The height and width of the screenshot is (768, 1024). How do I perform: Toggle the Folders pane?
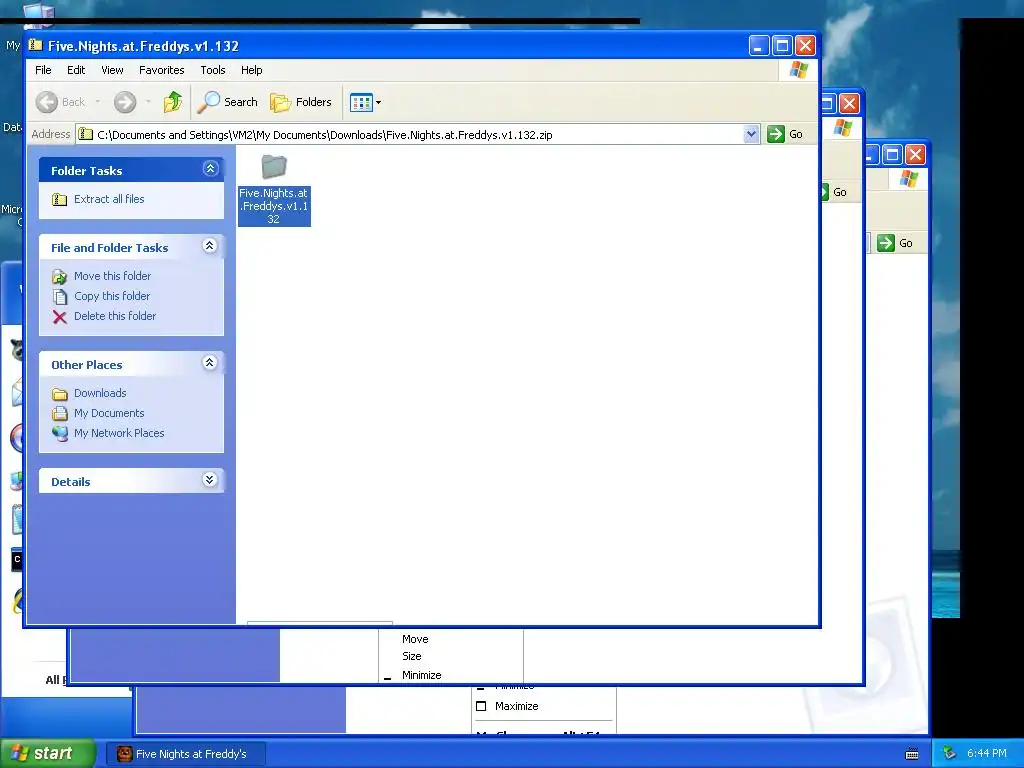[x=301, y=102]
